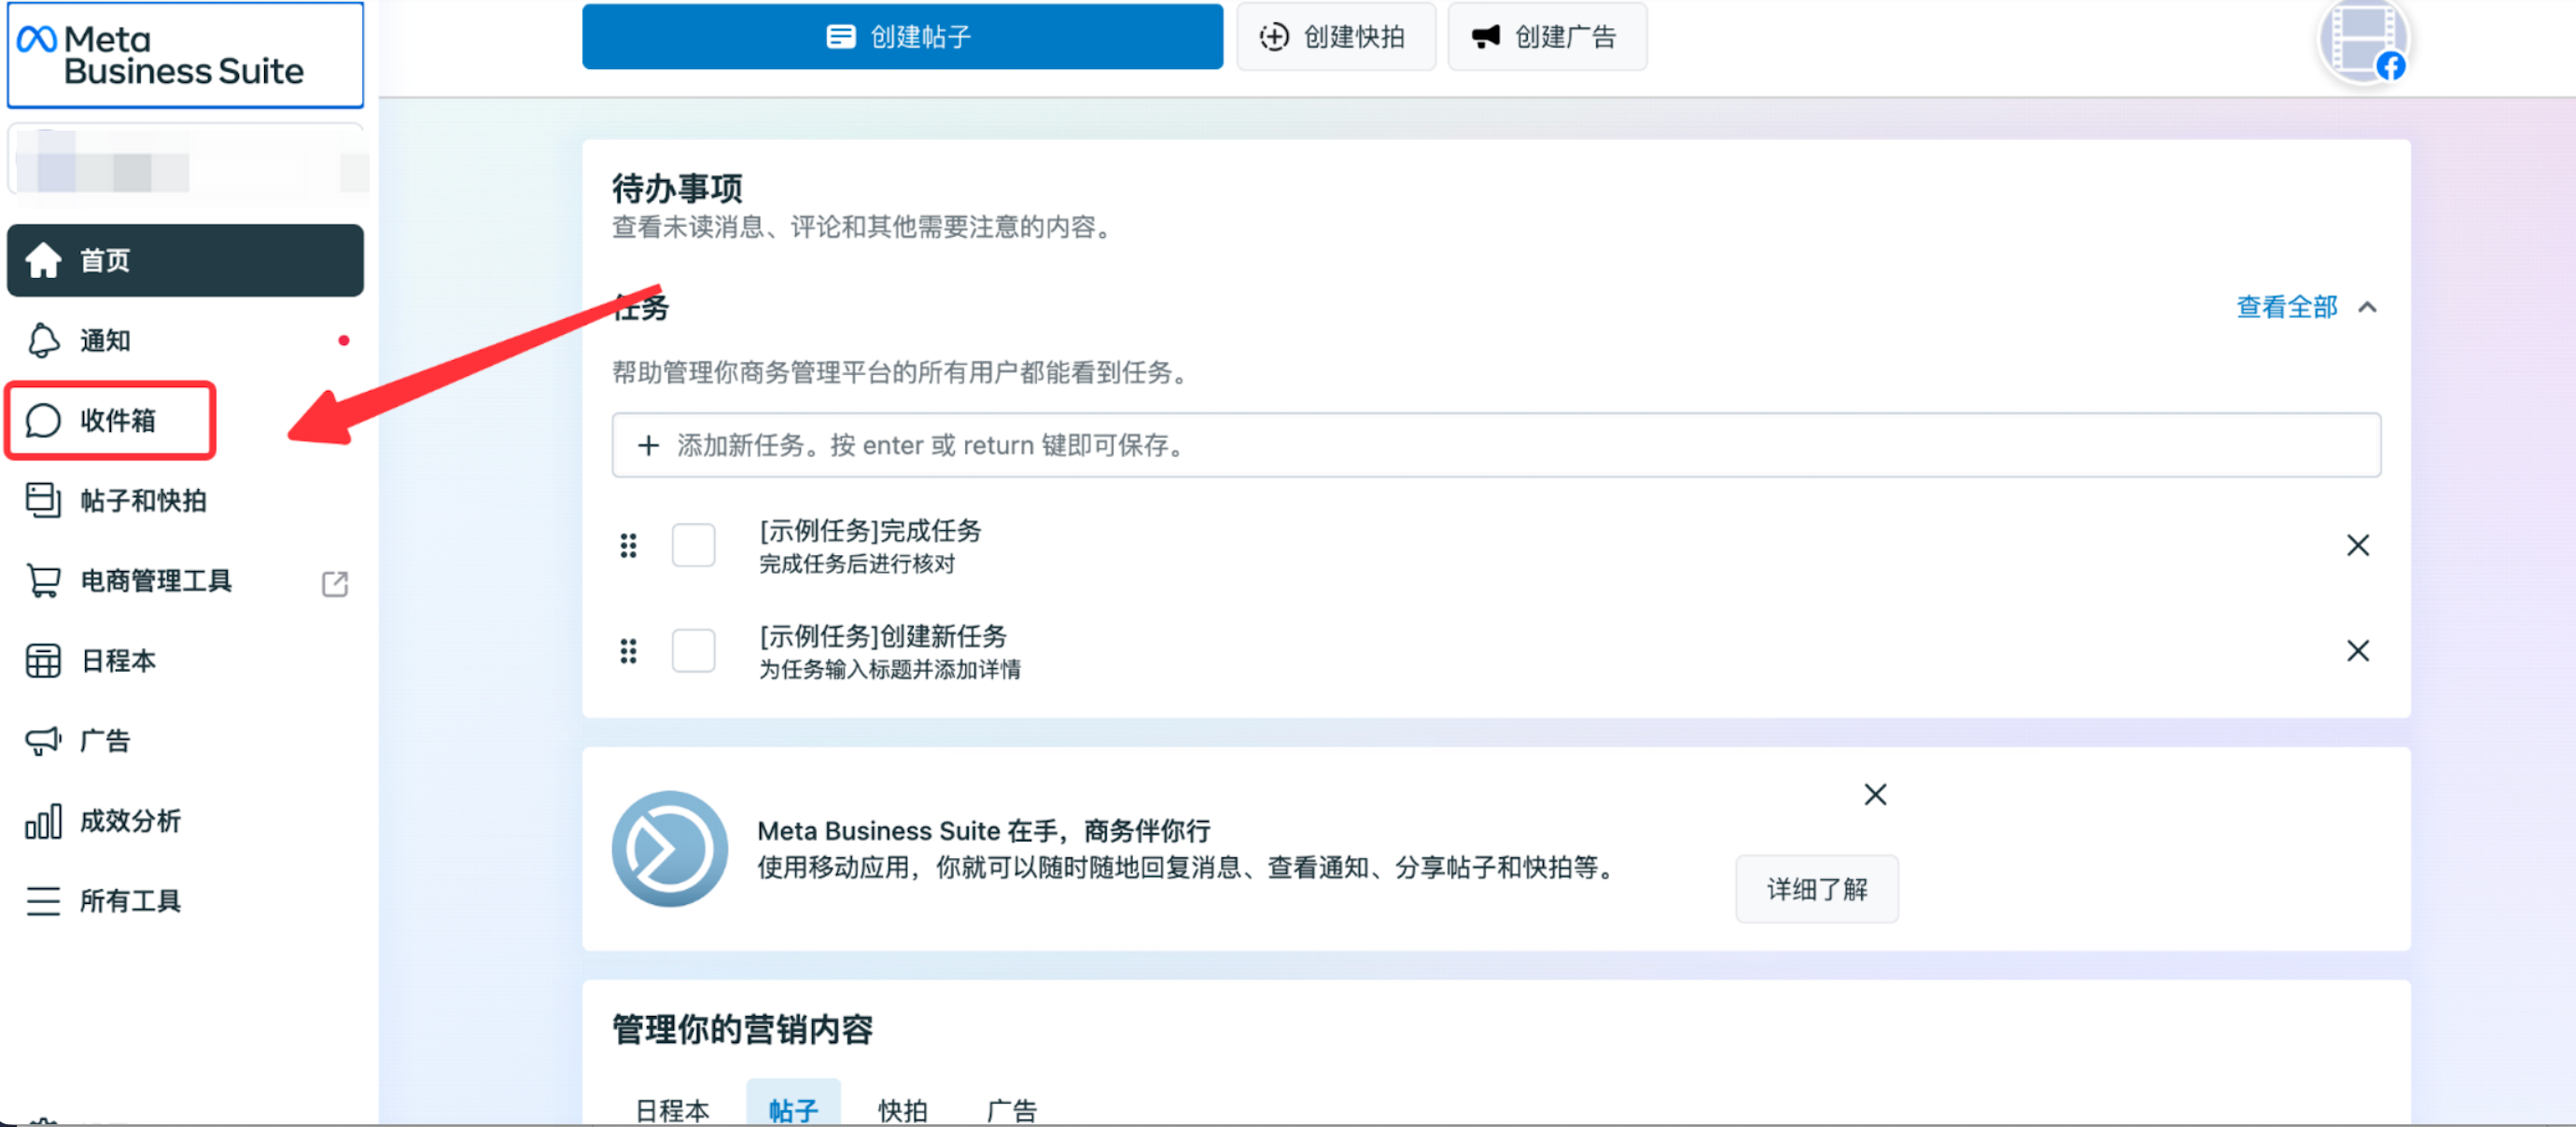Click the Ads megaphone sidebar icon
The width and height of the screenshot is (2576, 1127).
(43, 741)
